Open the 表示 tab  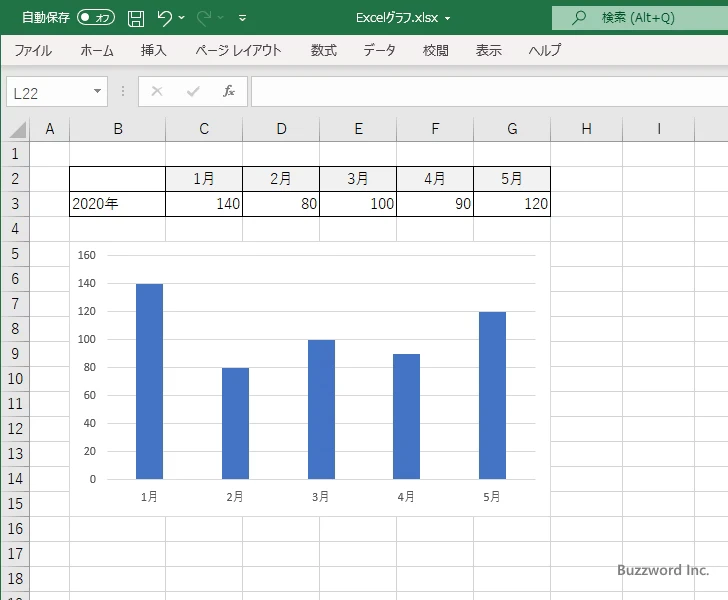pyautogui.click(x=488, y=50)
